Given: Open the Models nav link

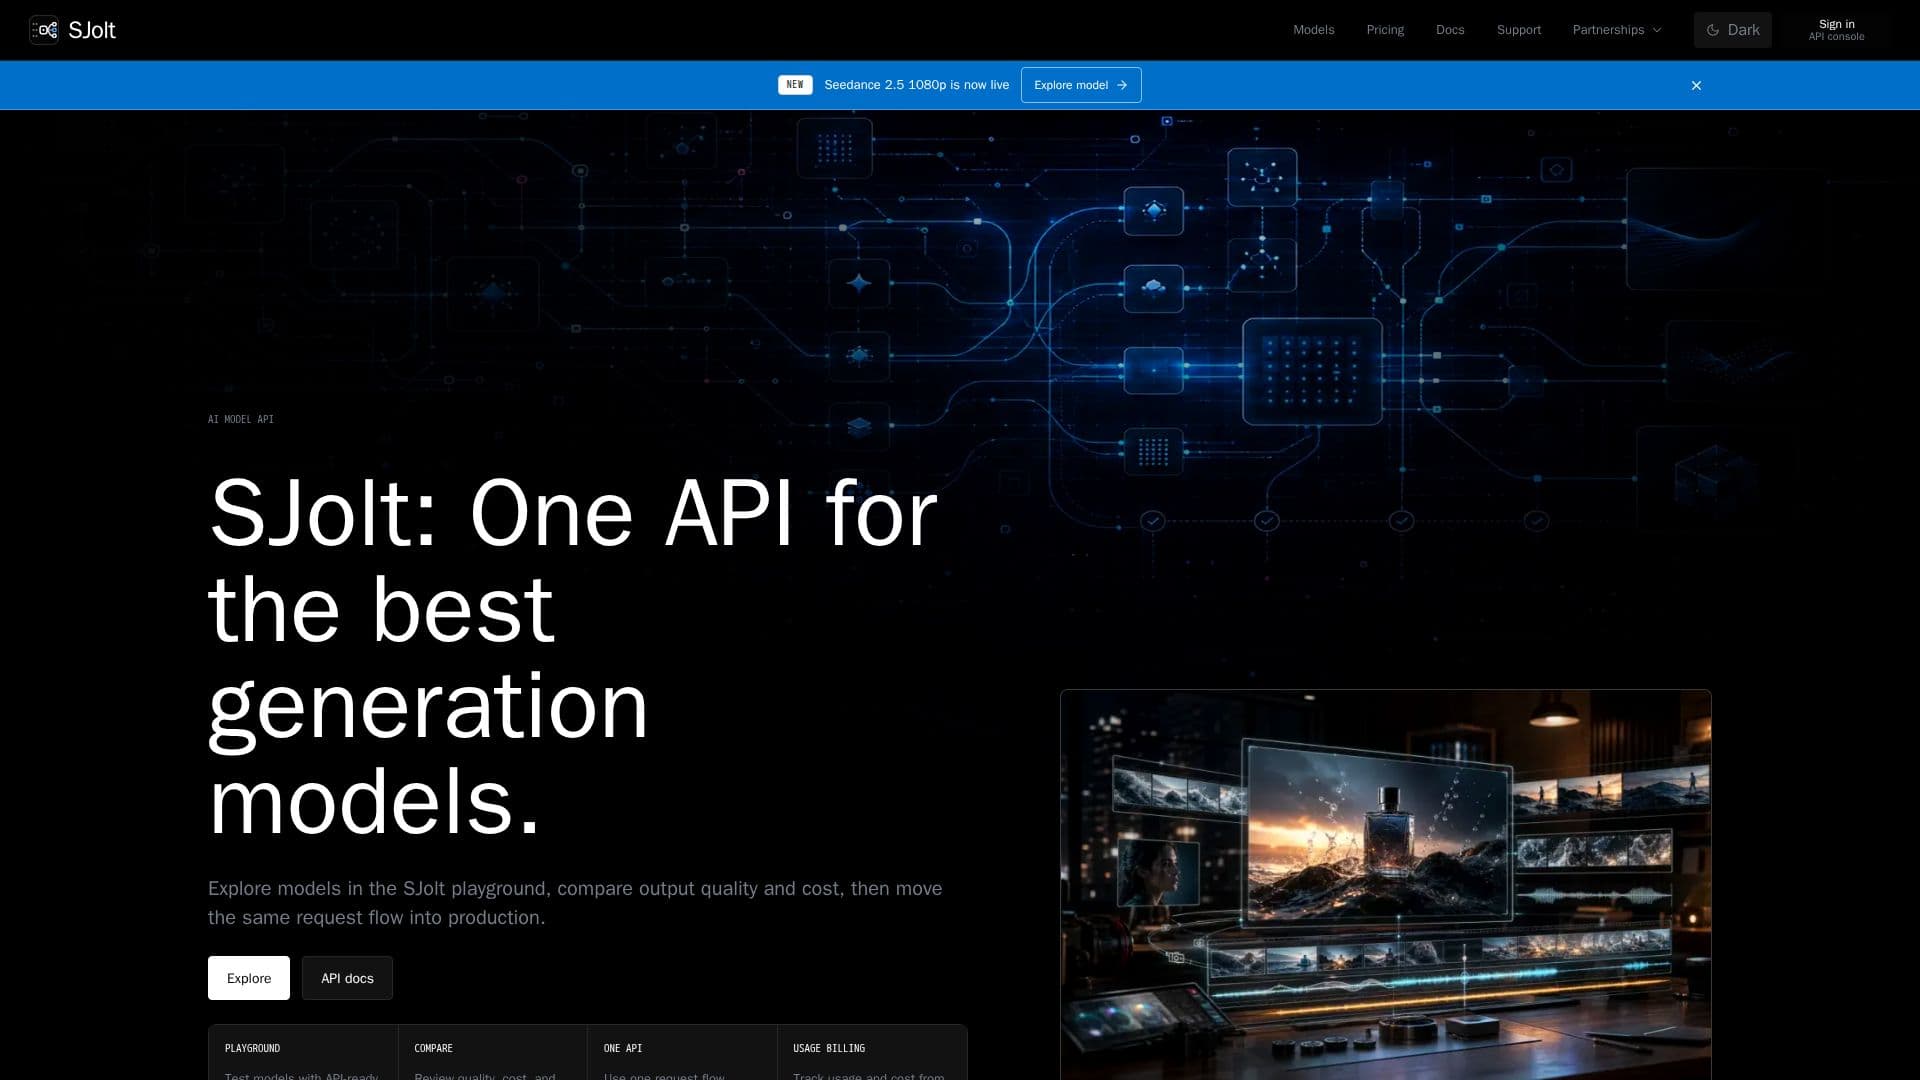Looking at the screenshot, I should tap(1313, 30).
